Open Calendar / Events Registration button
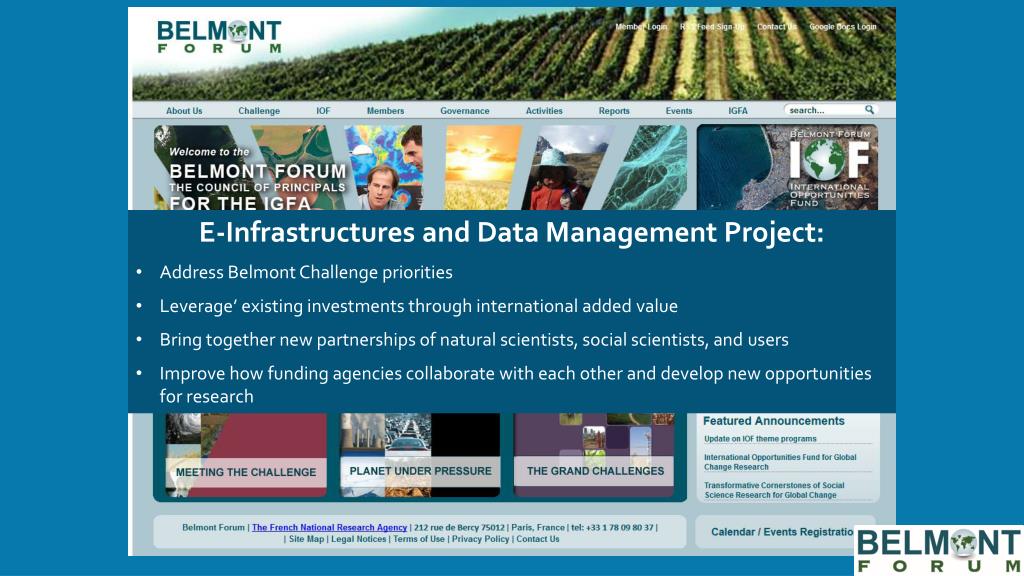Screen dimensions: 1024x576 [782, 532]
